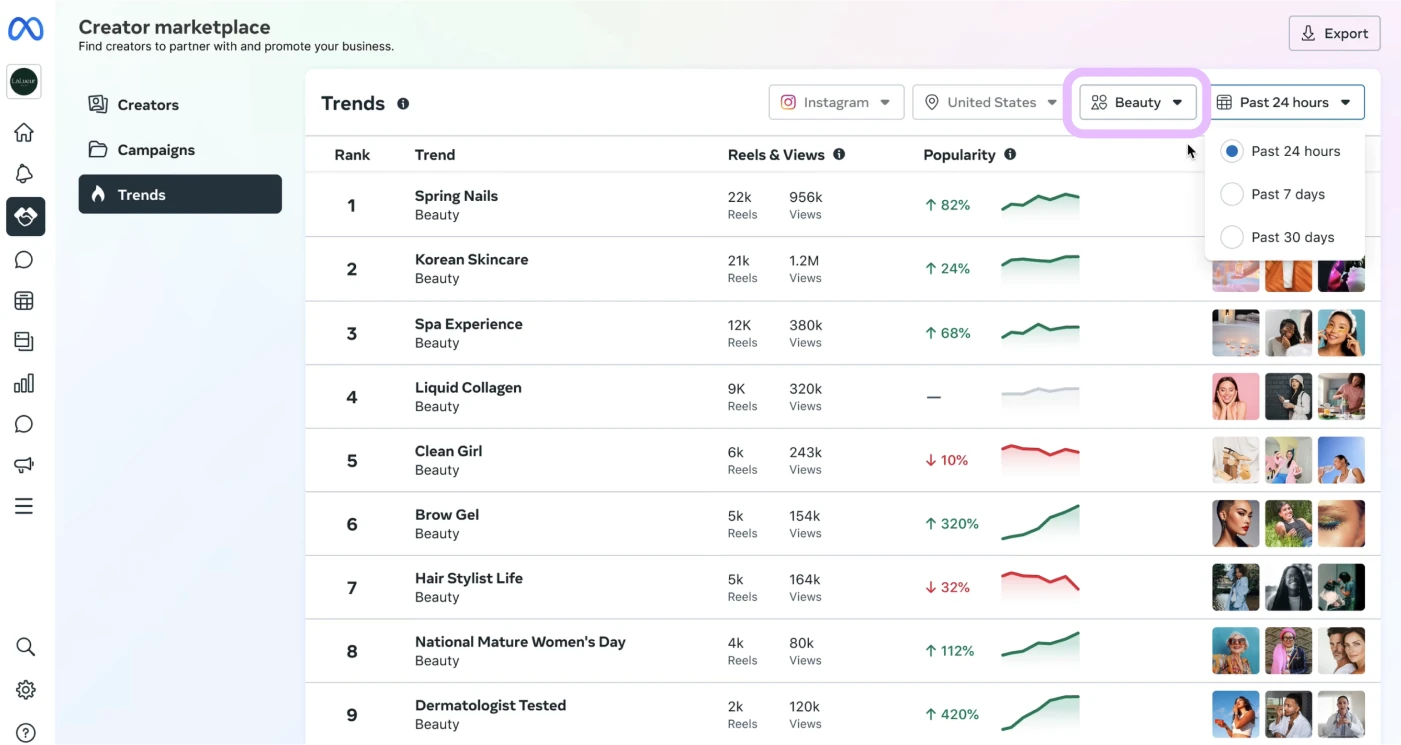
Task: Click the Meta logo icon
Action: (x=25, y=29)
